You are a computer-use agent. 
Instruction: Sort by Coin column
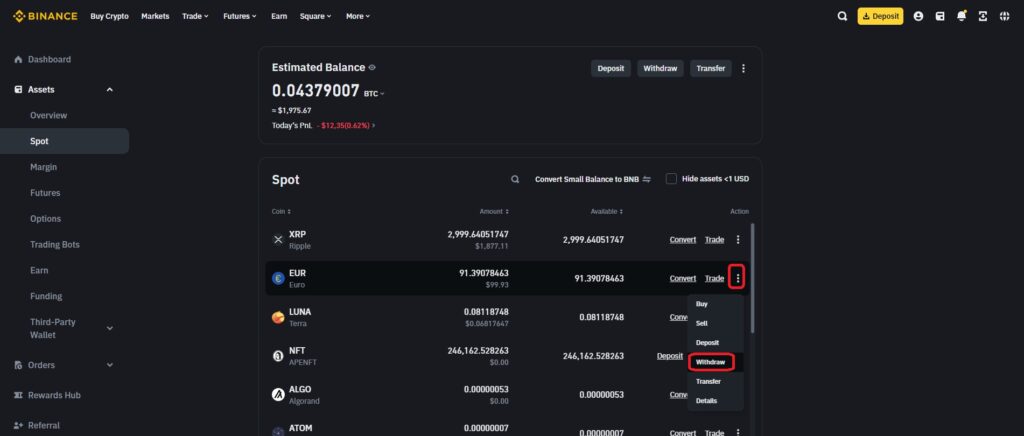281,211
